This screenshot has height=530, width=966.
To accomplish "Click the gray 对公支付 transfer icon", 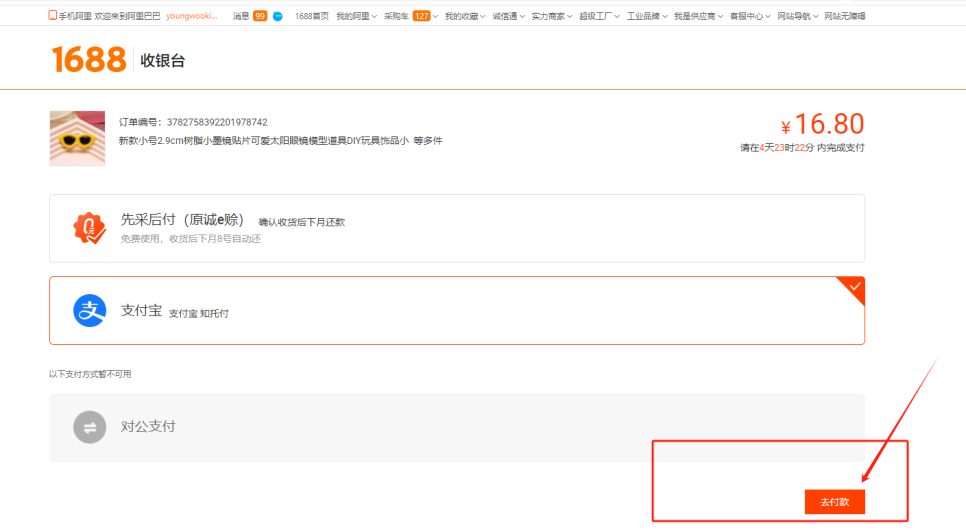I will click(89, 426).
